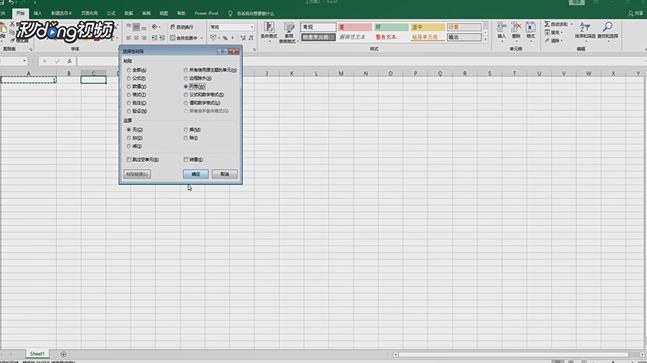The width and height of the screenshot is (647, 363).
Task: Click the decrease decimal icon
Action: [251, 38]
